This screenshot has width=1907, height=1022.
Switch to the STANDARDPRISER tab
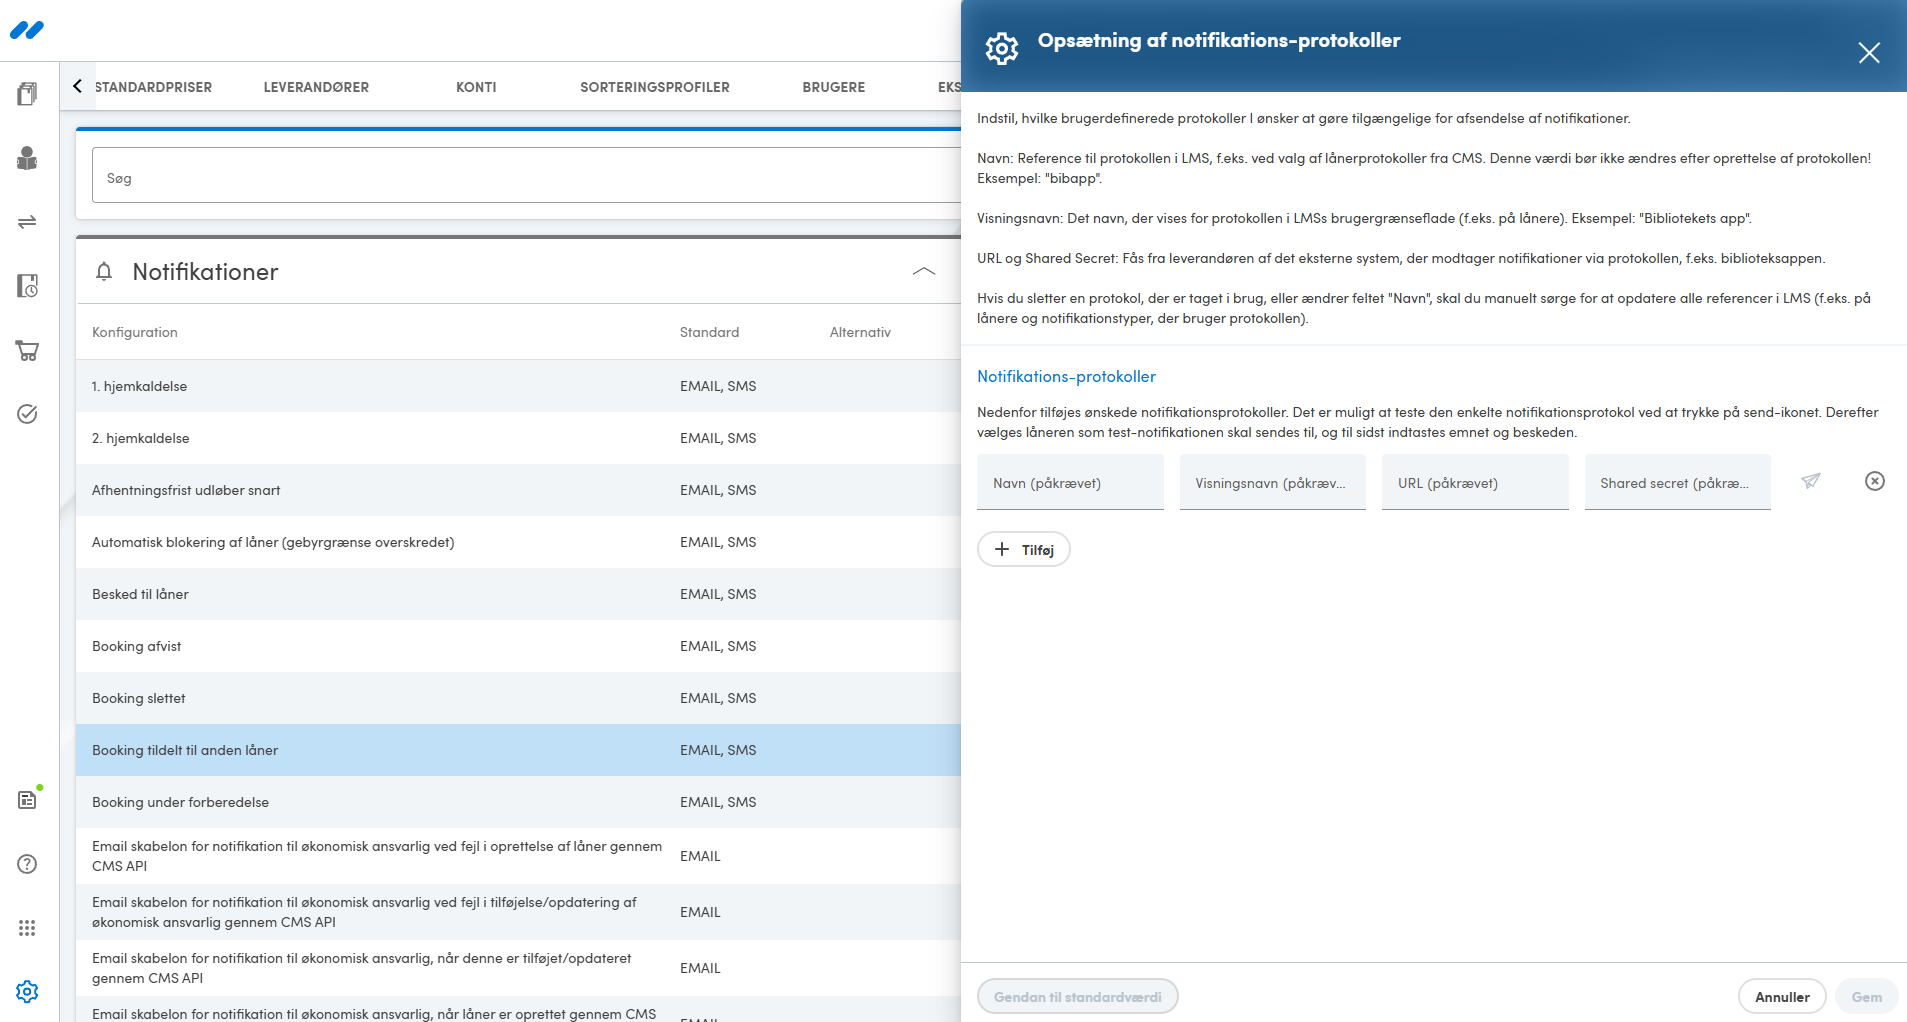(153, 87)
